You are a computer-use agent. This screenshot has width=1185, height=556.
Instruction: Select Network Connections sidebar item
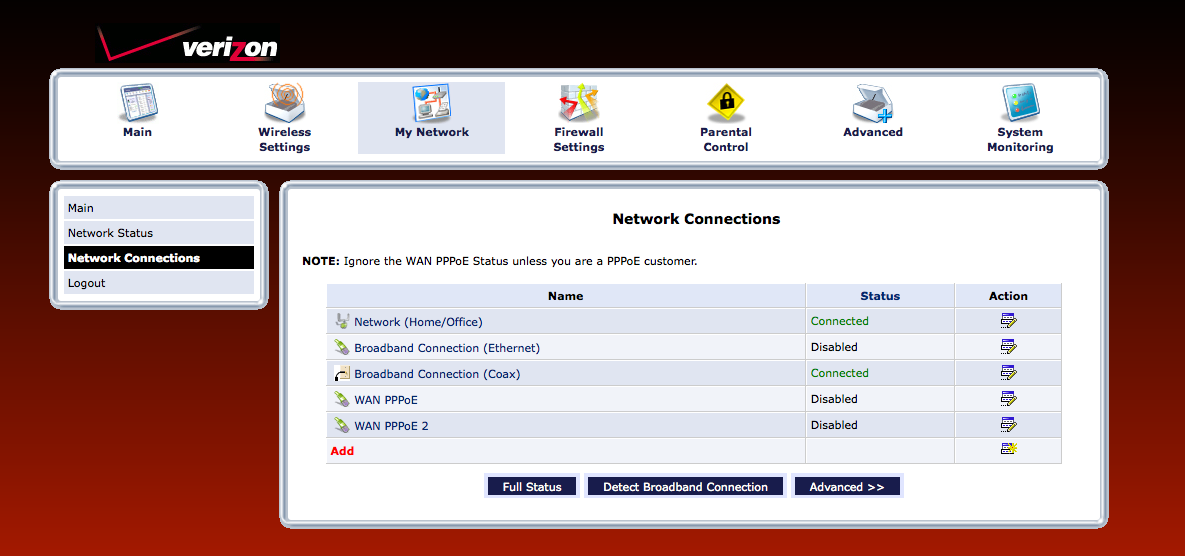point(159,258)
